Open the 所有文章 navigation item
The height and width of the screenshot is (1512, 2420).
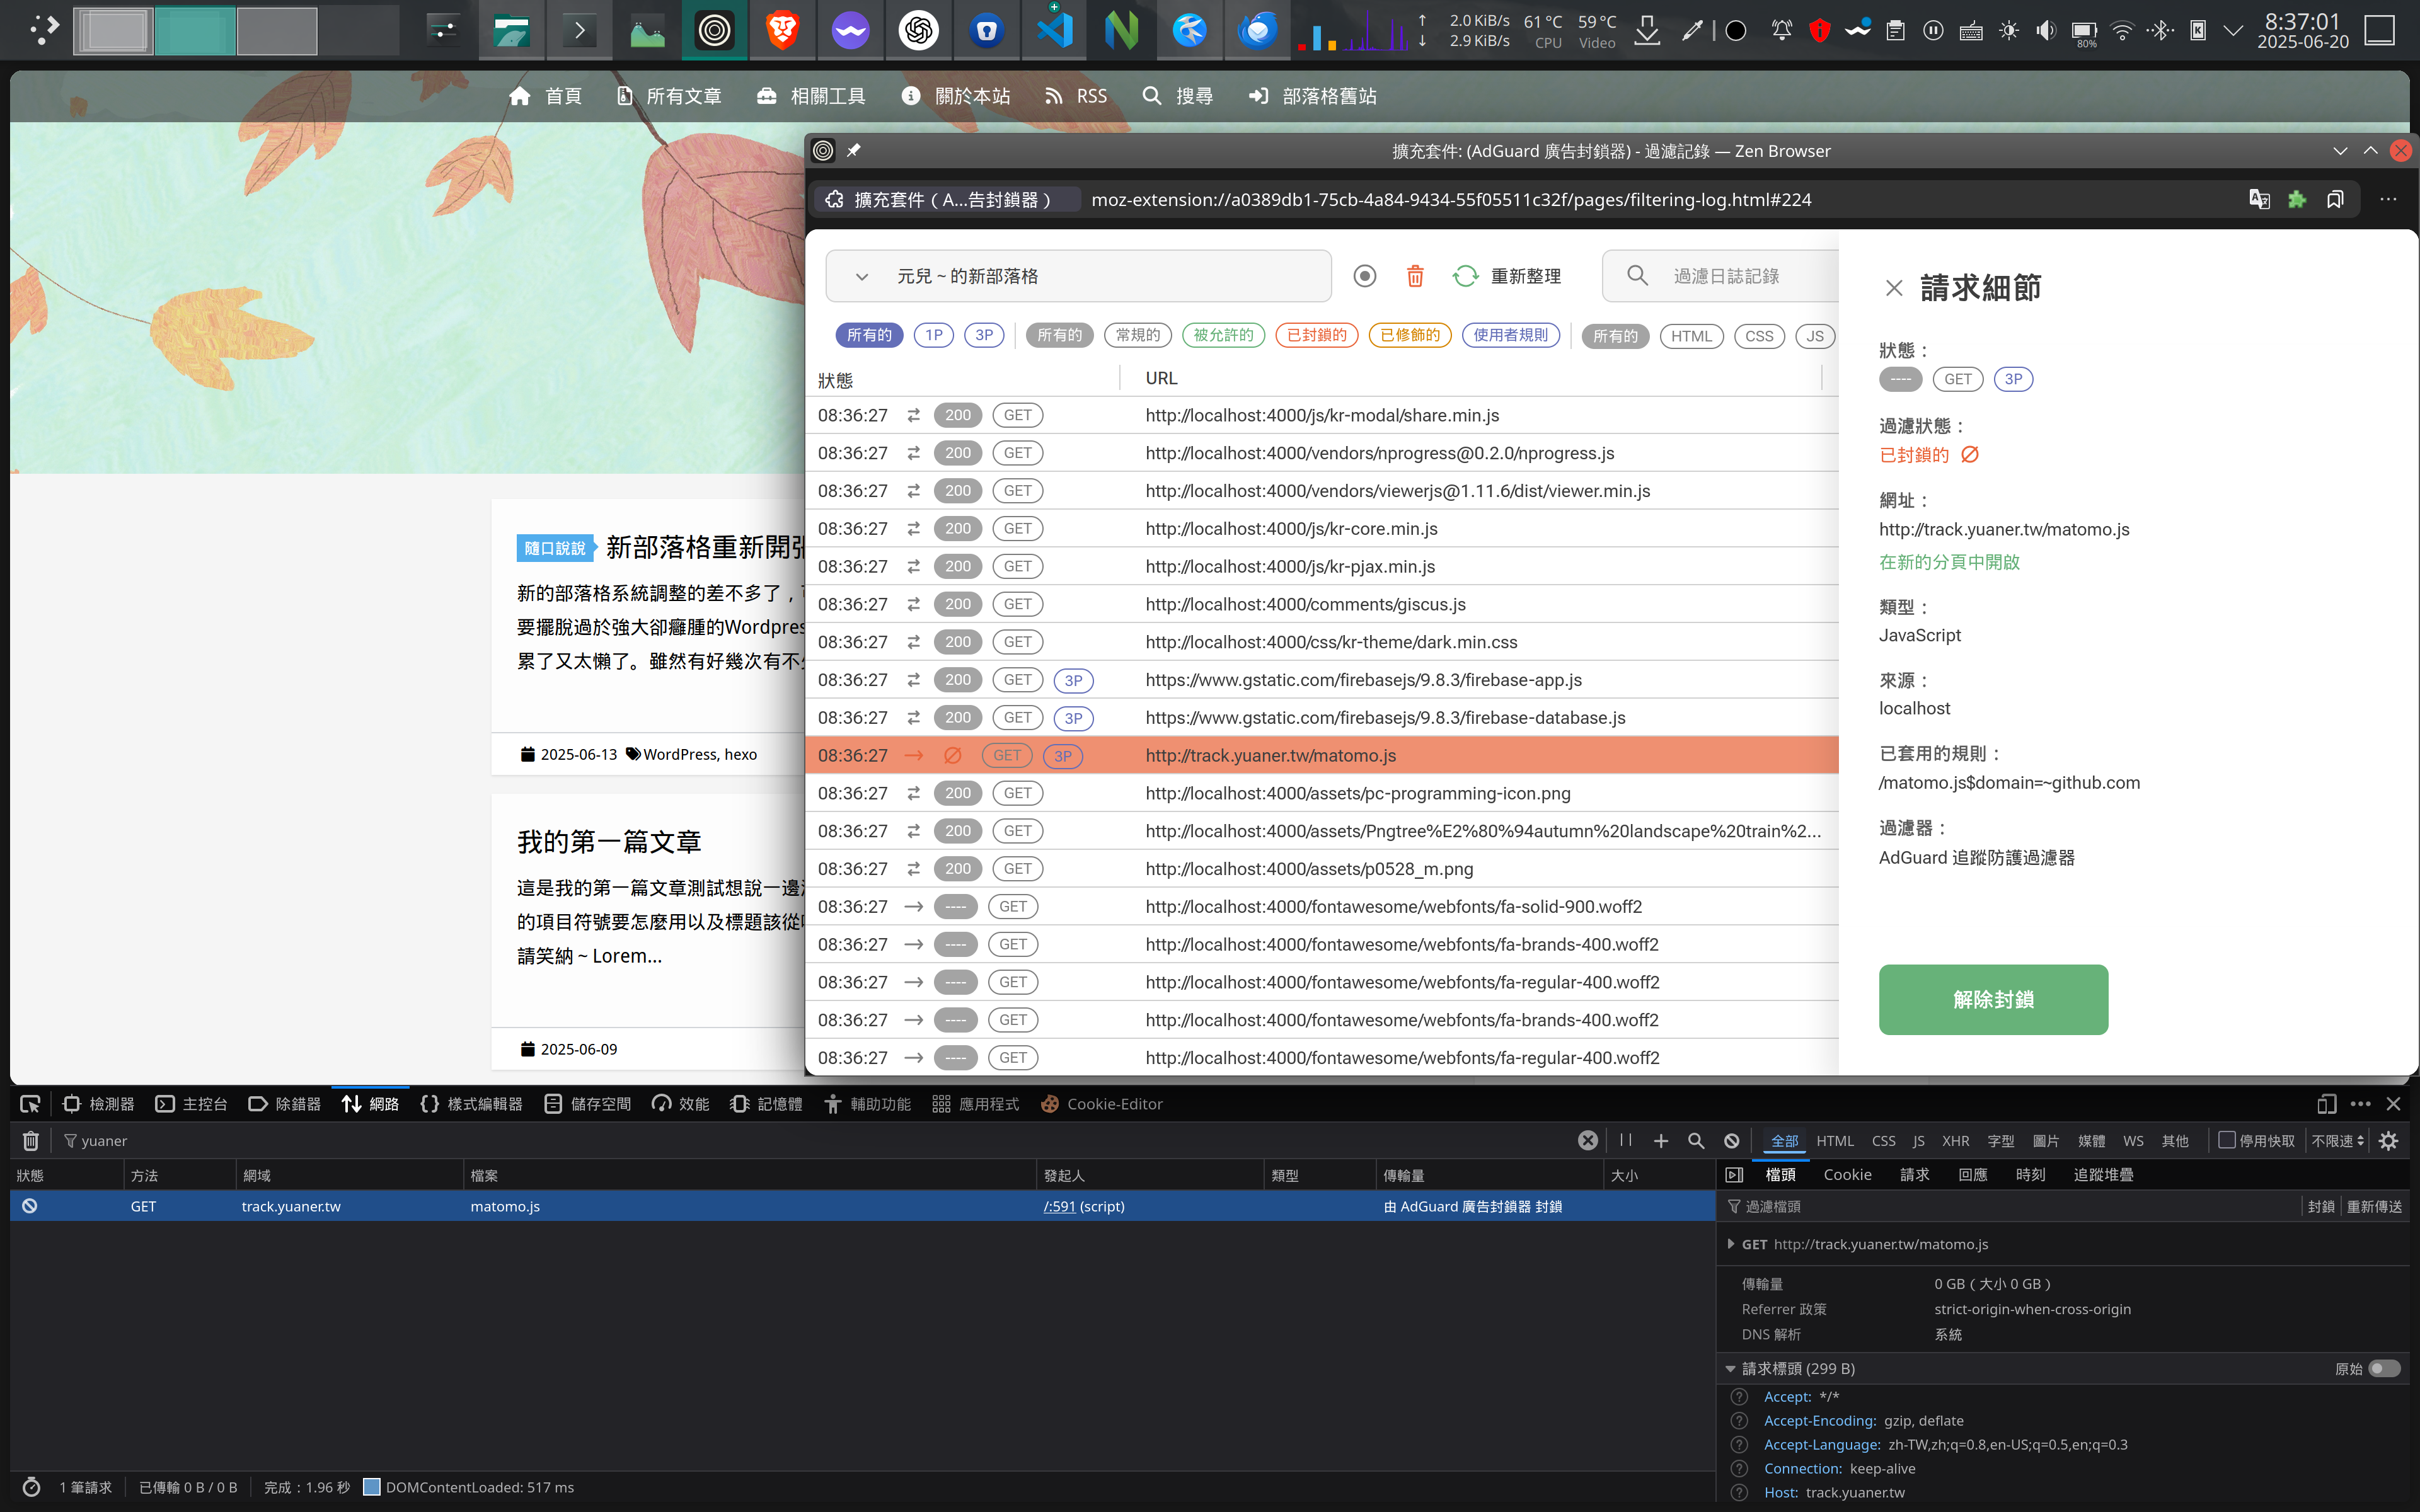point(669,96)
